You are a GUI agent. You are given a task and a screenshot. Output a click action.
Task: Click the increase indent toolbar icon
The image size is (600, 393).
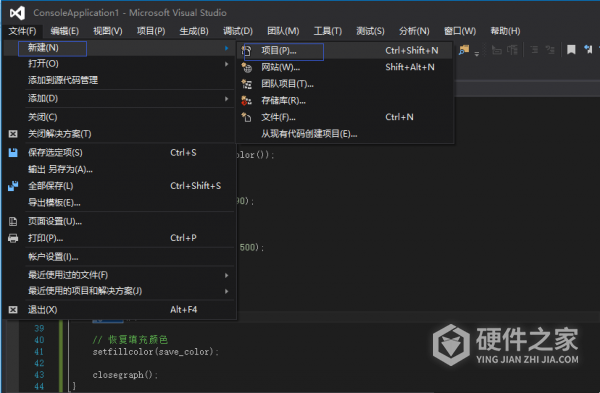pyautogui.click(x=550, y=50)
